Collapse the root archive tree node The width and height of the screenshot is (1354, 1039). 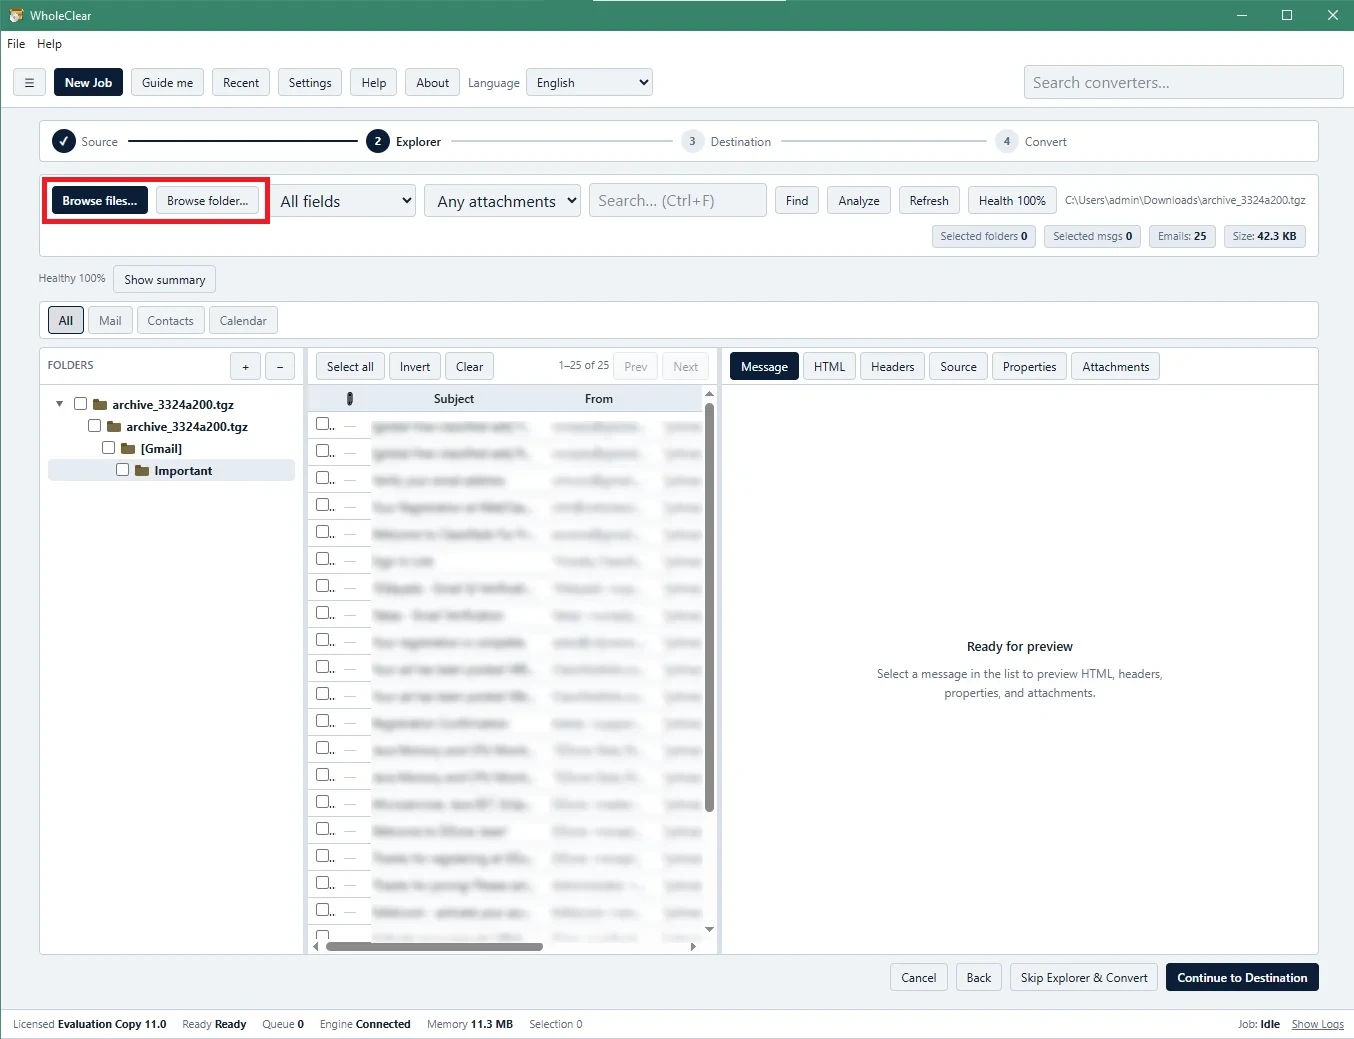click(x=59, y=404)
